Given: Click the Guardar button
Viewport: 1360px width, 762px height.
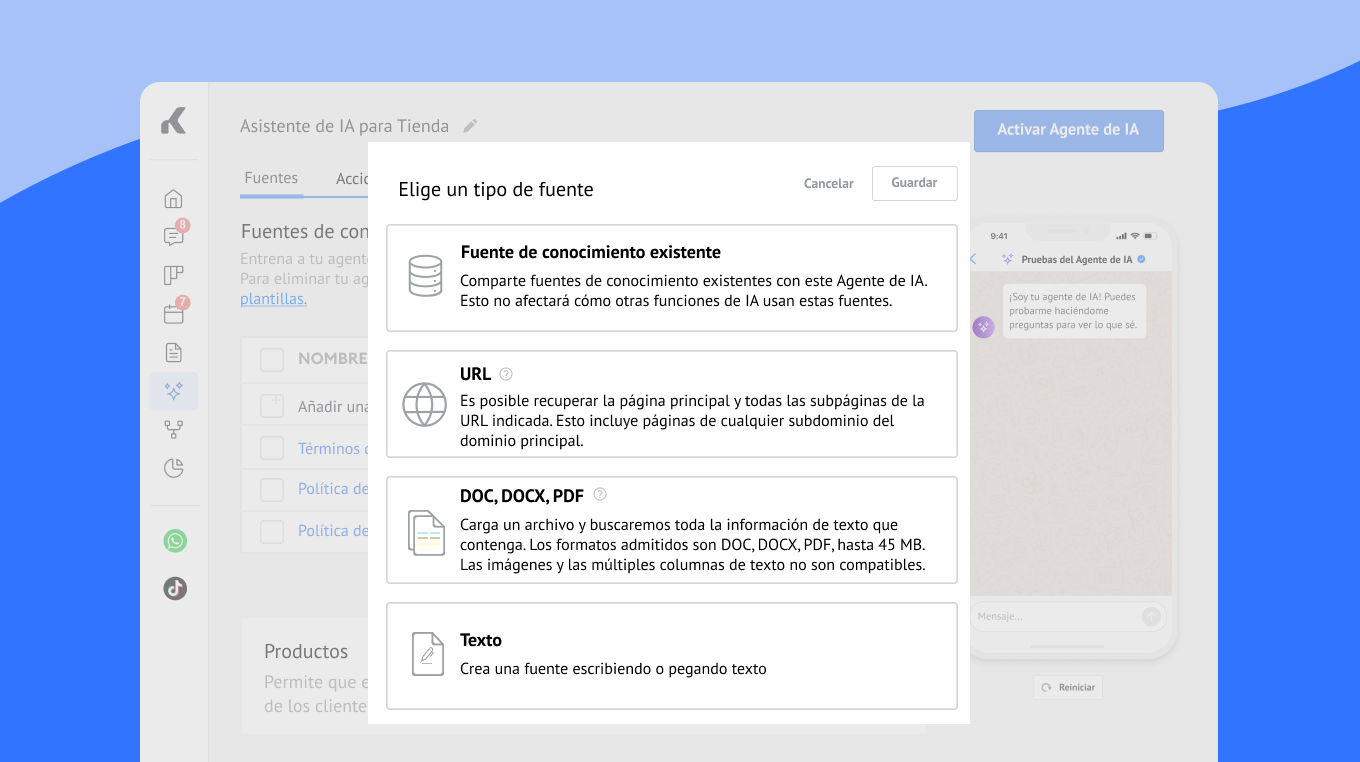Looking at the screenshot, I should [x=914, y=184].
